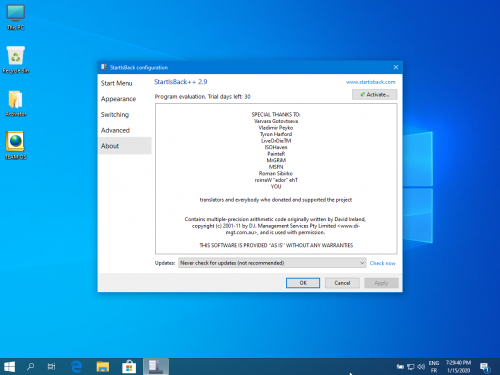The height and width of the screenshot is (375, 500).
Task: Close the StartIsBack configuration window
Action: coord(396,67)
